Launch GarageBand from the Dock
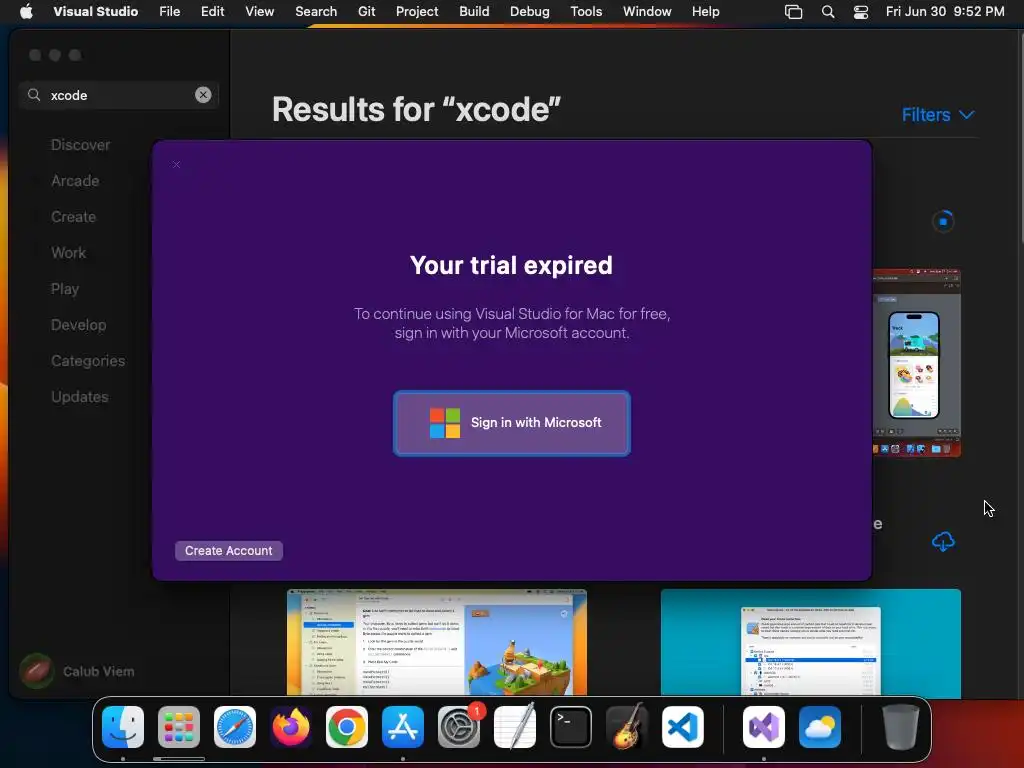The width and height of the screenshot is (1024, 768). coord(627,727)
